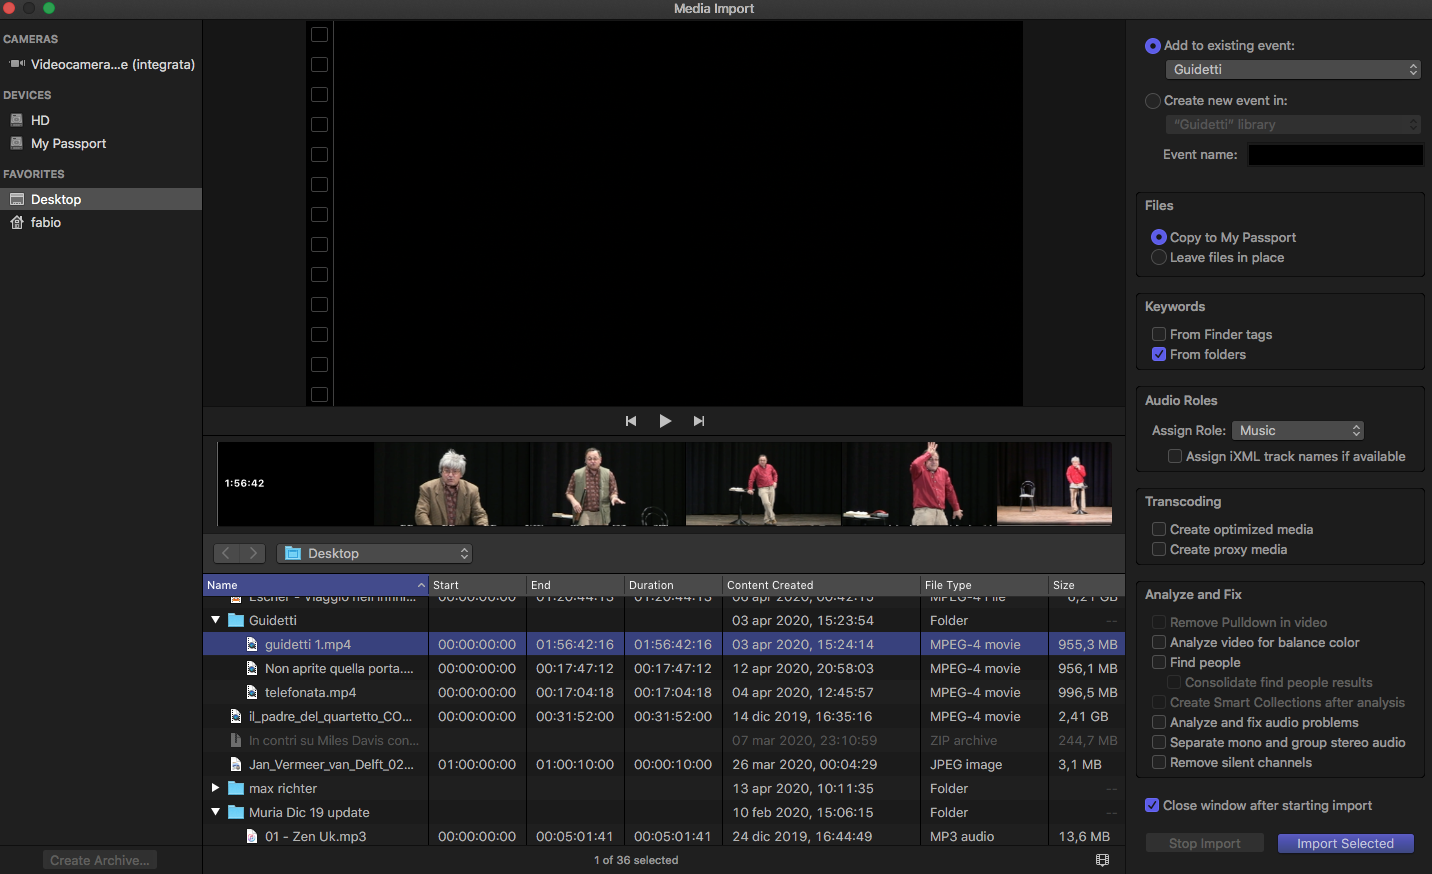The image size is (1432, 874).
Task: Check Remove silent channels
Action: point(1159,762)
